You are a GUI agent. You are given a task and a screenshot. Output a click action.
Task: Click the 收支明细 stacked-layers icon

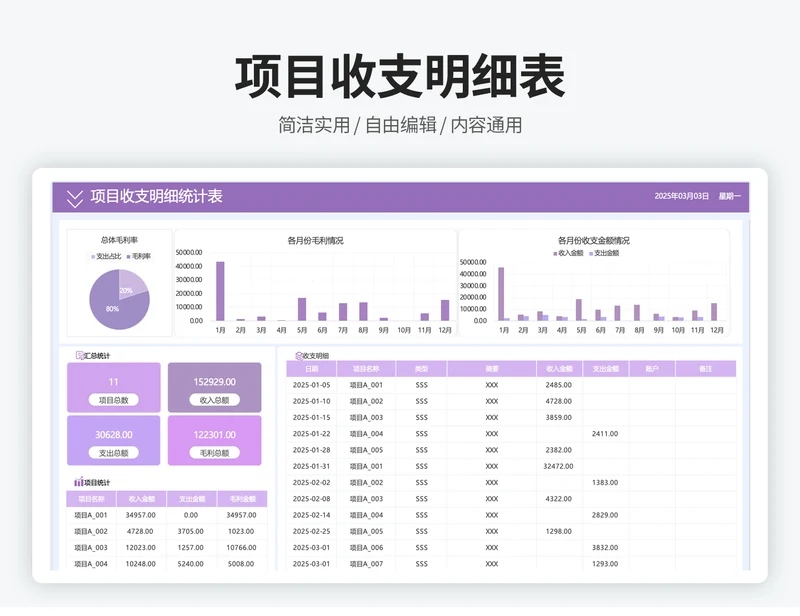(x=299, y=356)
